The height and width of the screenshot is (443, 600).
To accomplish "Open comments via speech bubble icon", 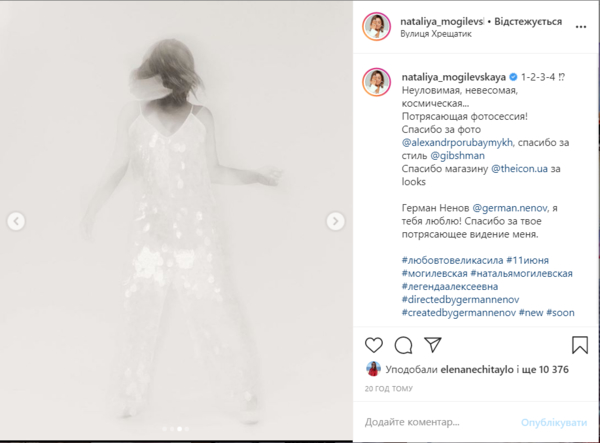I will coord(403,345).
